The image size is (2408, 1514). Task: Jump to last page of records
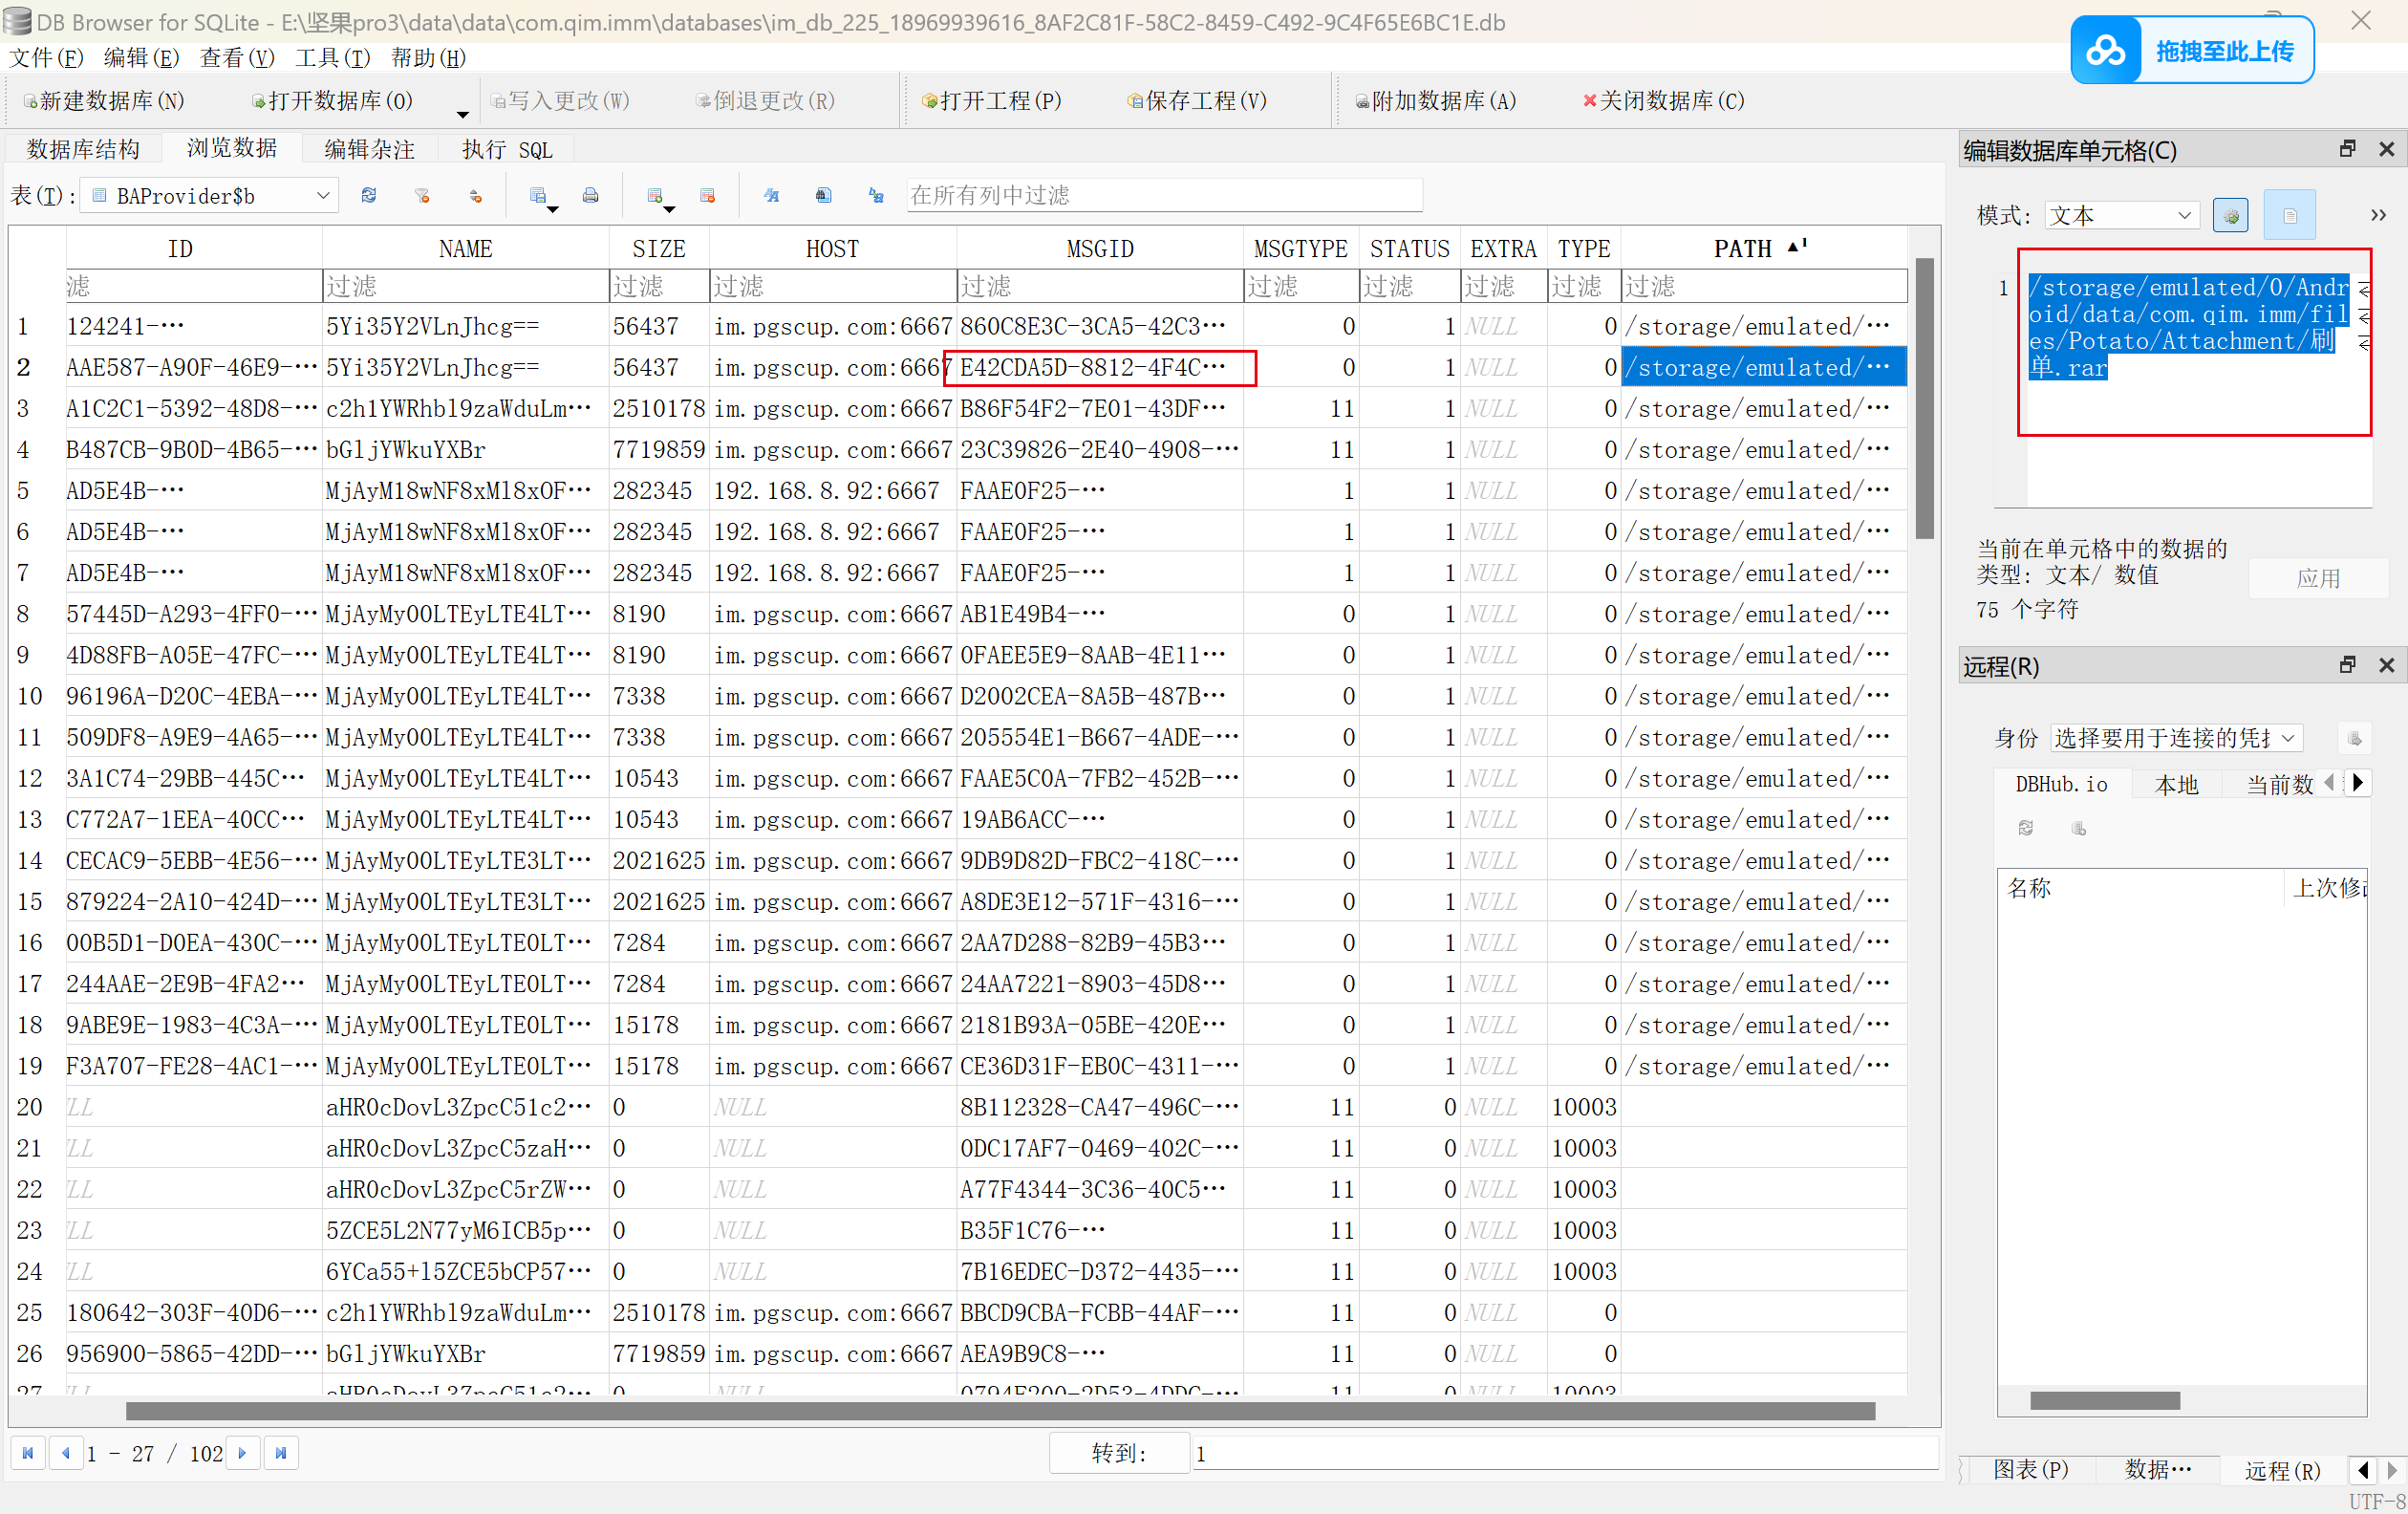point(281,1453)
